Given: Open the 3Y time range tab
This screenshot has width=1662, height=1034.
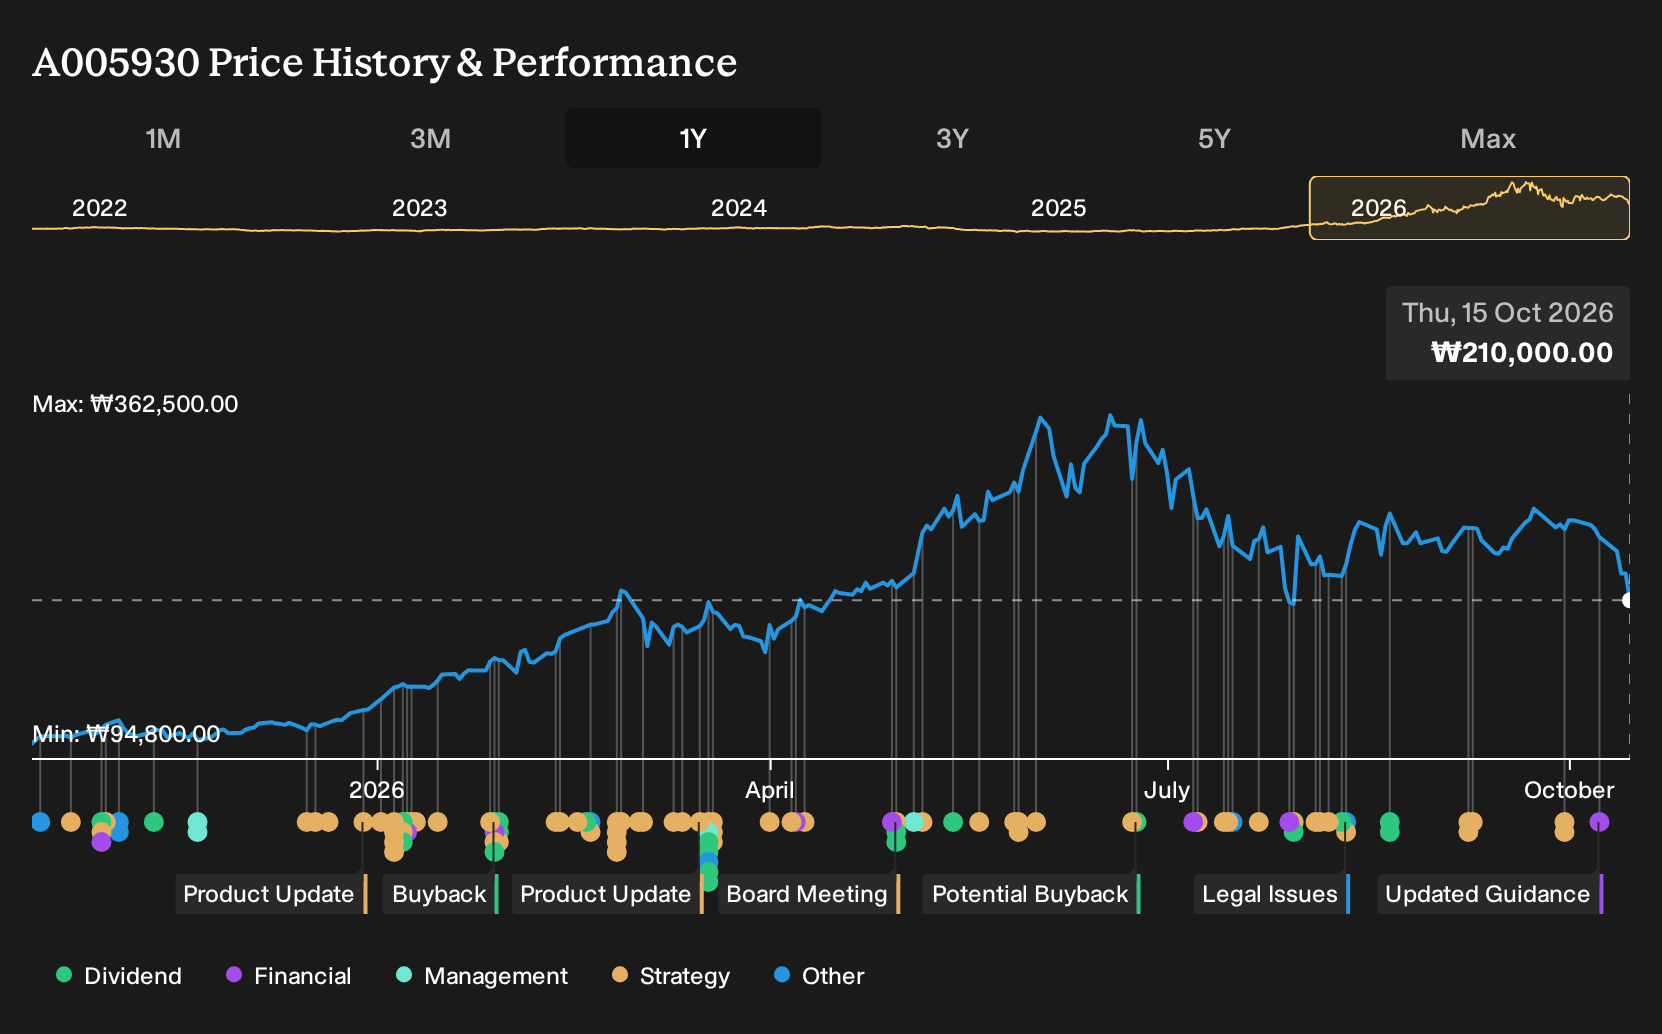Looking at the screenshot, I should (x=952, y=138).
